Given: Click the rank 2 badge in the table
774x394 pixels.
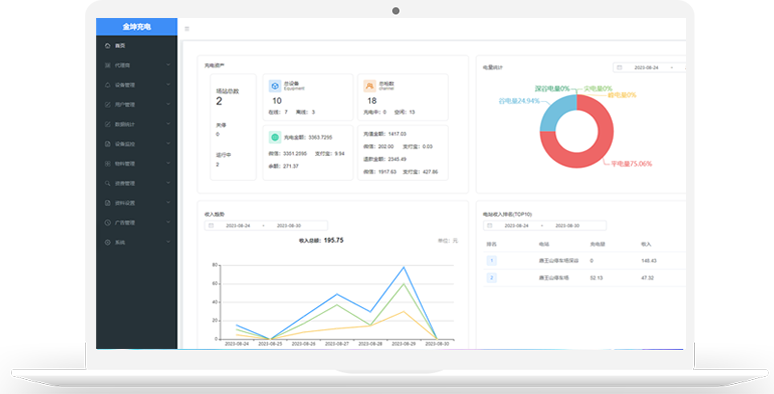Looking at the screenshot, I should coord(492,278).
